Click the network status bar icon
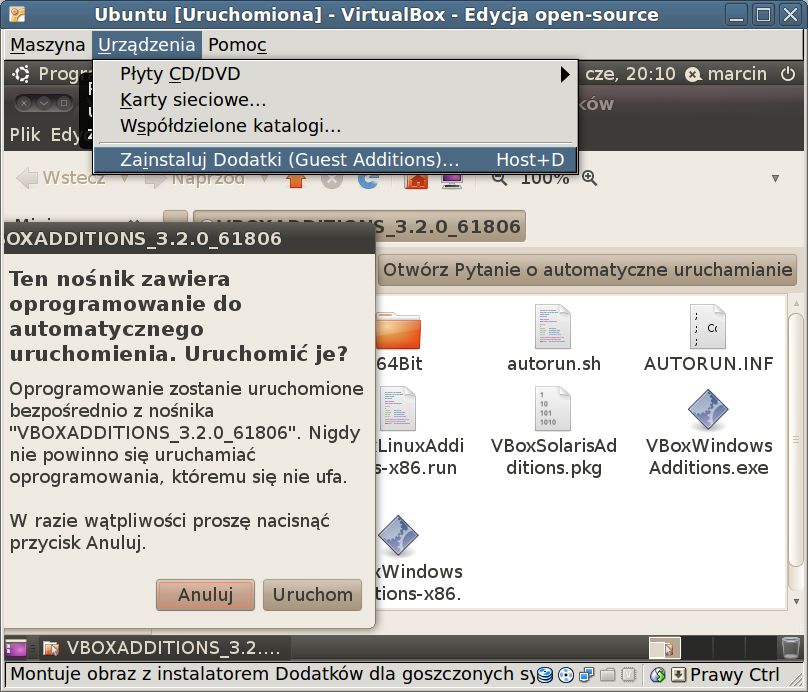Image resolution: width=808 pixels, height=692 pixels. [x=586, y=674]
